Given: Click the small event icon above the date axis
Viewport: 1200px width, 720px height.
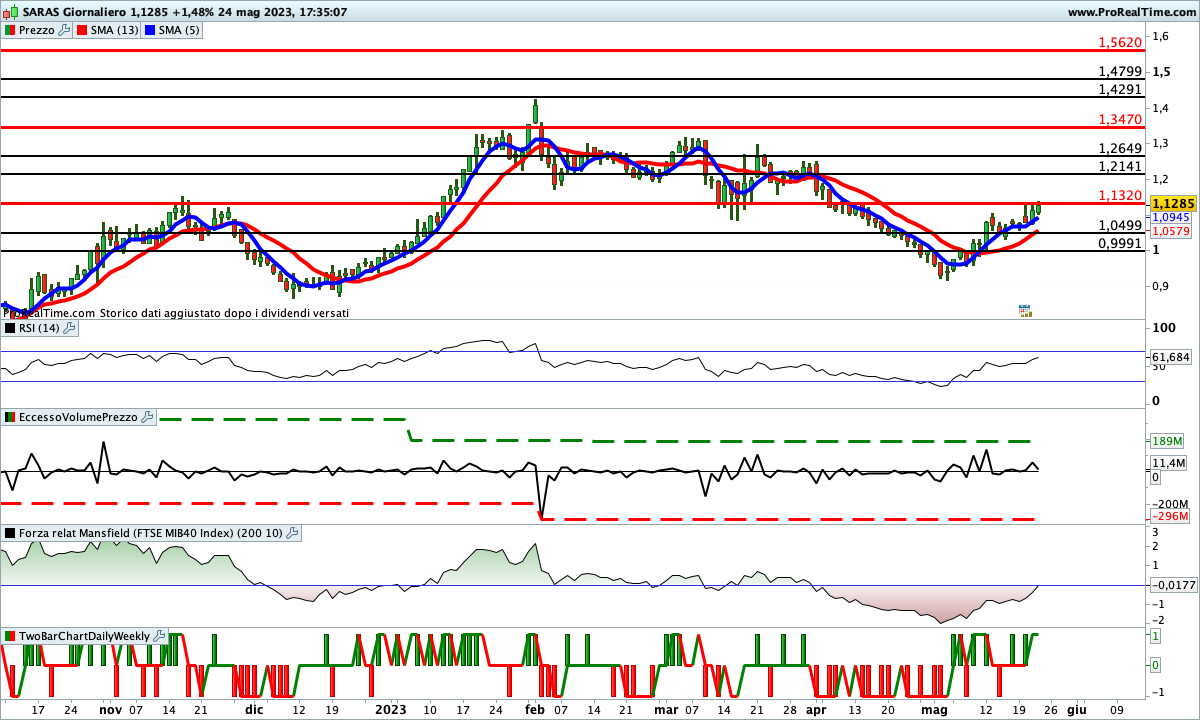Looking at the screenshot, I should [x=1024, y=311].
